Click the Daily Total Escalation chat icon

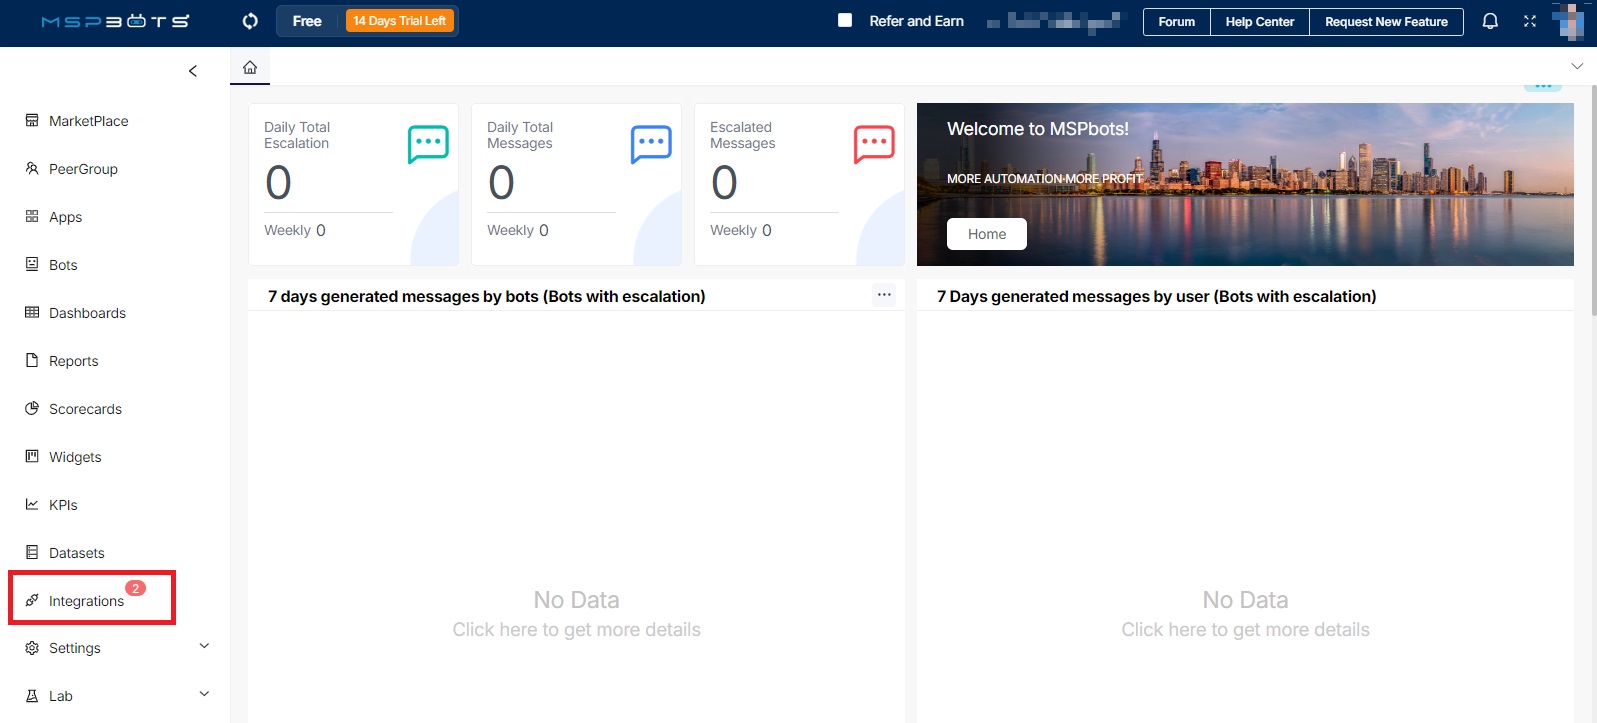tap(428, 144)
